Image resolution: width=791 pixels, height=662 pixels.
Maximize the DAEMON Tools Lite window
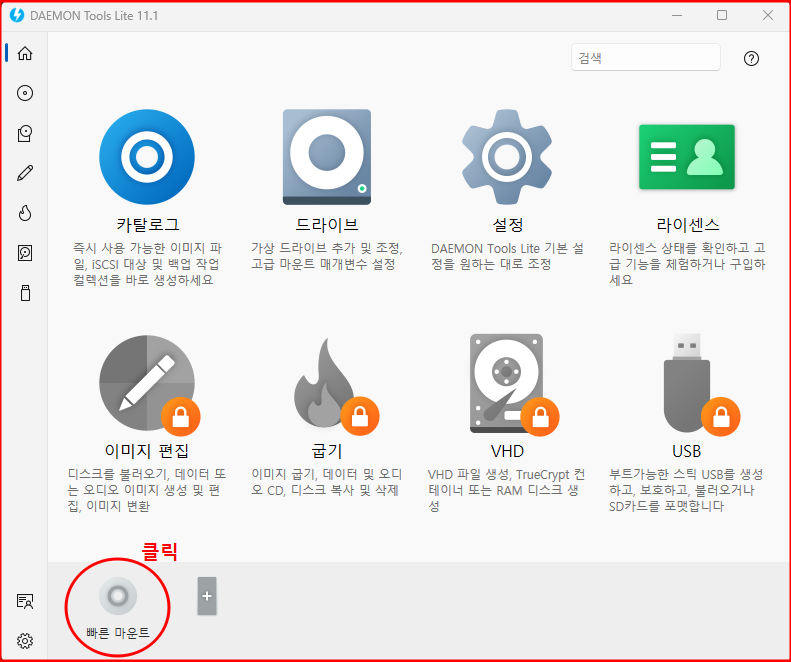click(x=722, y=15)
